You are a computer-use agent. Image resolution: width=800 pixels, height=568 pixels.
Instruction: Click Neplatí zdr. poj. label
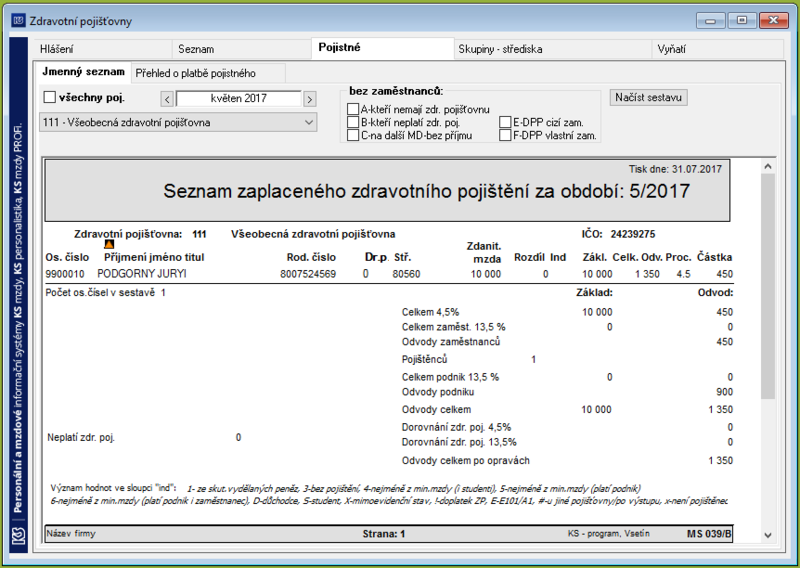tap(81, 437)
